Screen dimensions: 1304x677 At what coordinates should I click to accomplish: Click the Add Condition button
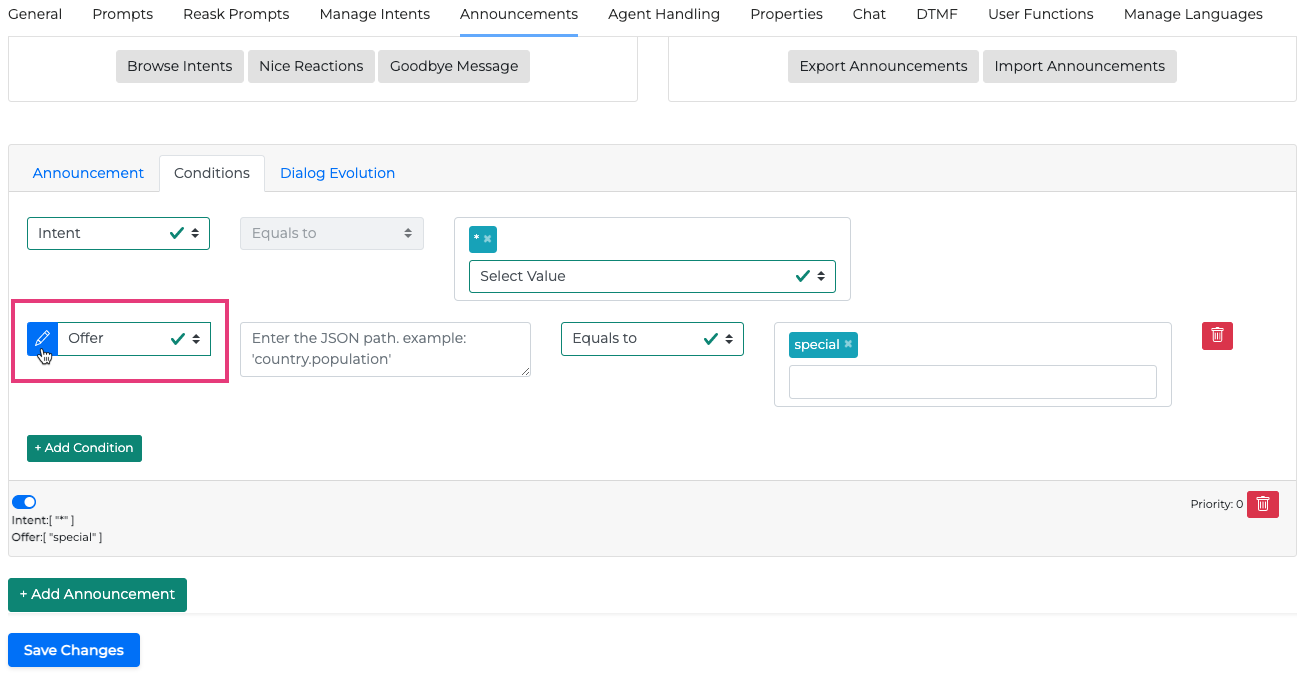[85, 448]
